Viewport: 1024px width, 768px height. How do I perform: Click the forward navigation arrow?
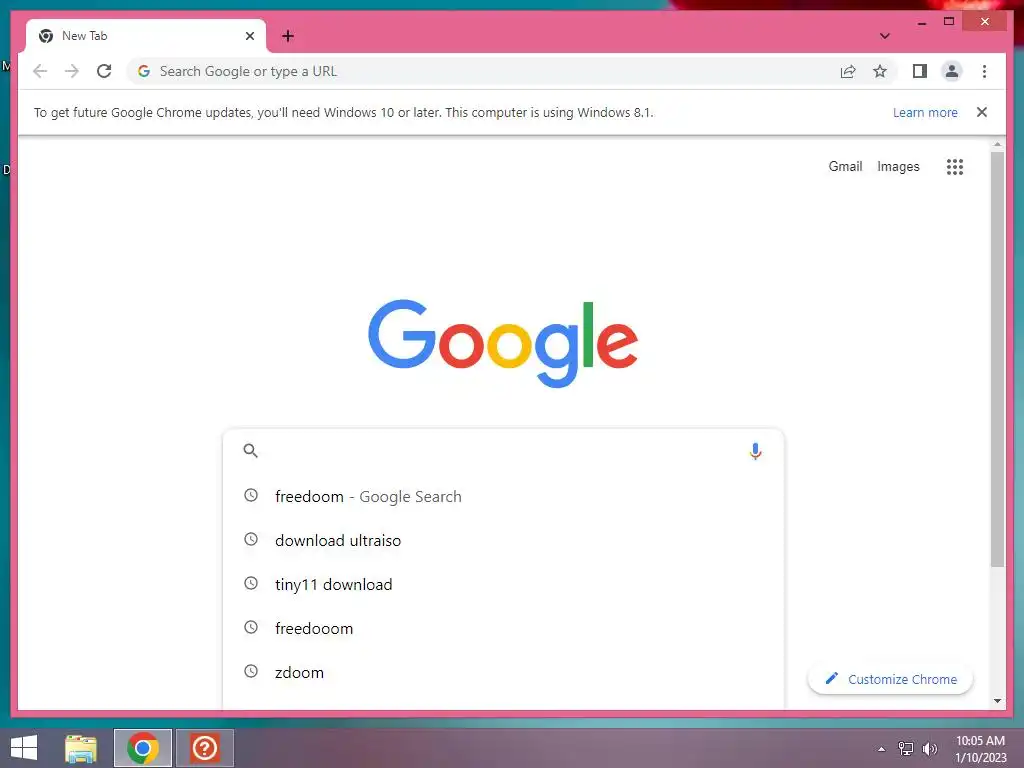tap(72, 71)
